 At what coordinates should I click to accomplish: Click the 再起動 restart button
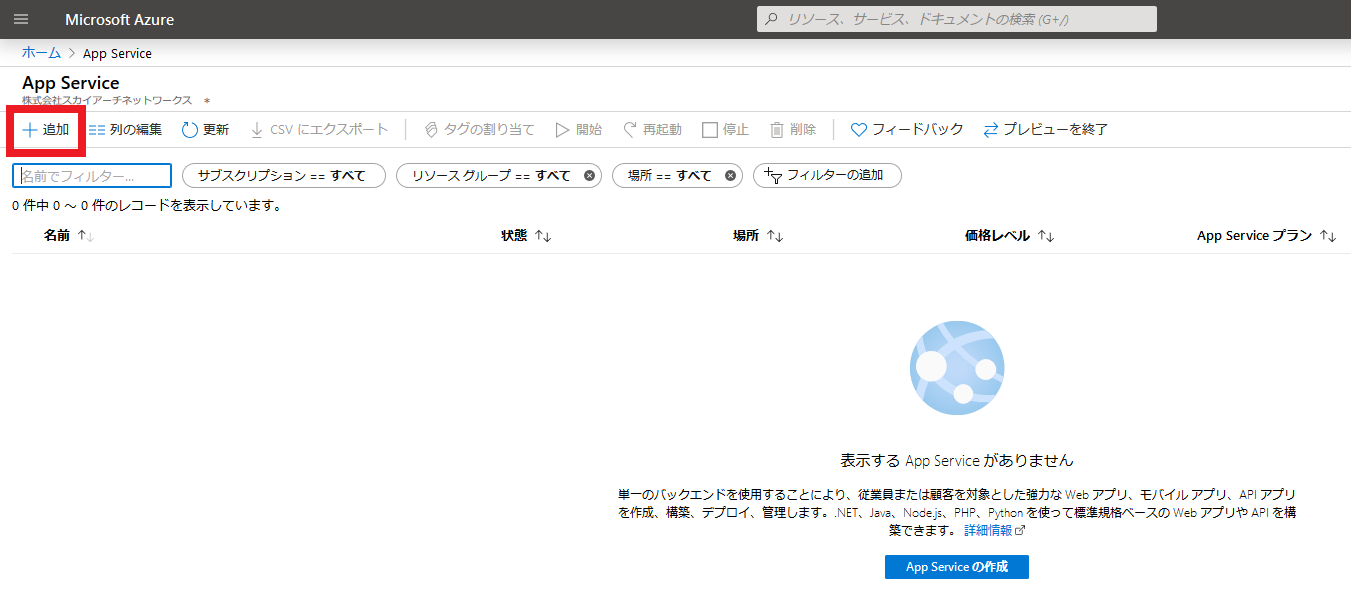[x=652, y=129]
